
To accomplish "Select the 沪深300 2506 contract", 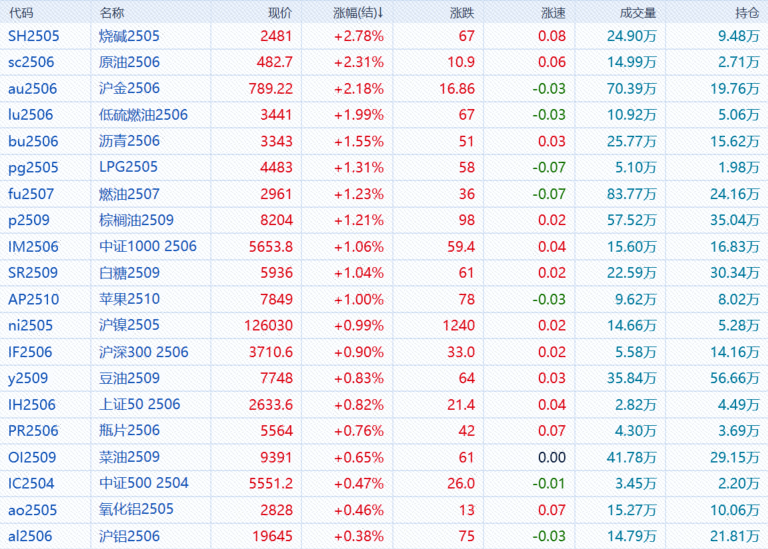I will [x=144, y=352].
